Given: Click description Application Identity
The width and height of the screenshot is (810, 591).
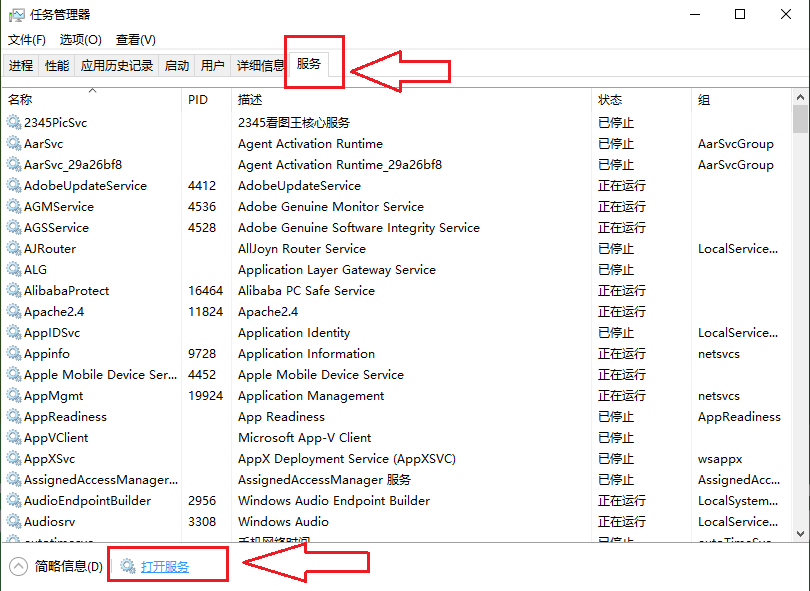Looking at the screenshot, I should click(x=294, y=333).
